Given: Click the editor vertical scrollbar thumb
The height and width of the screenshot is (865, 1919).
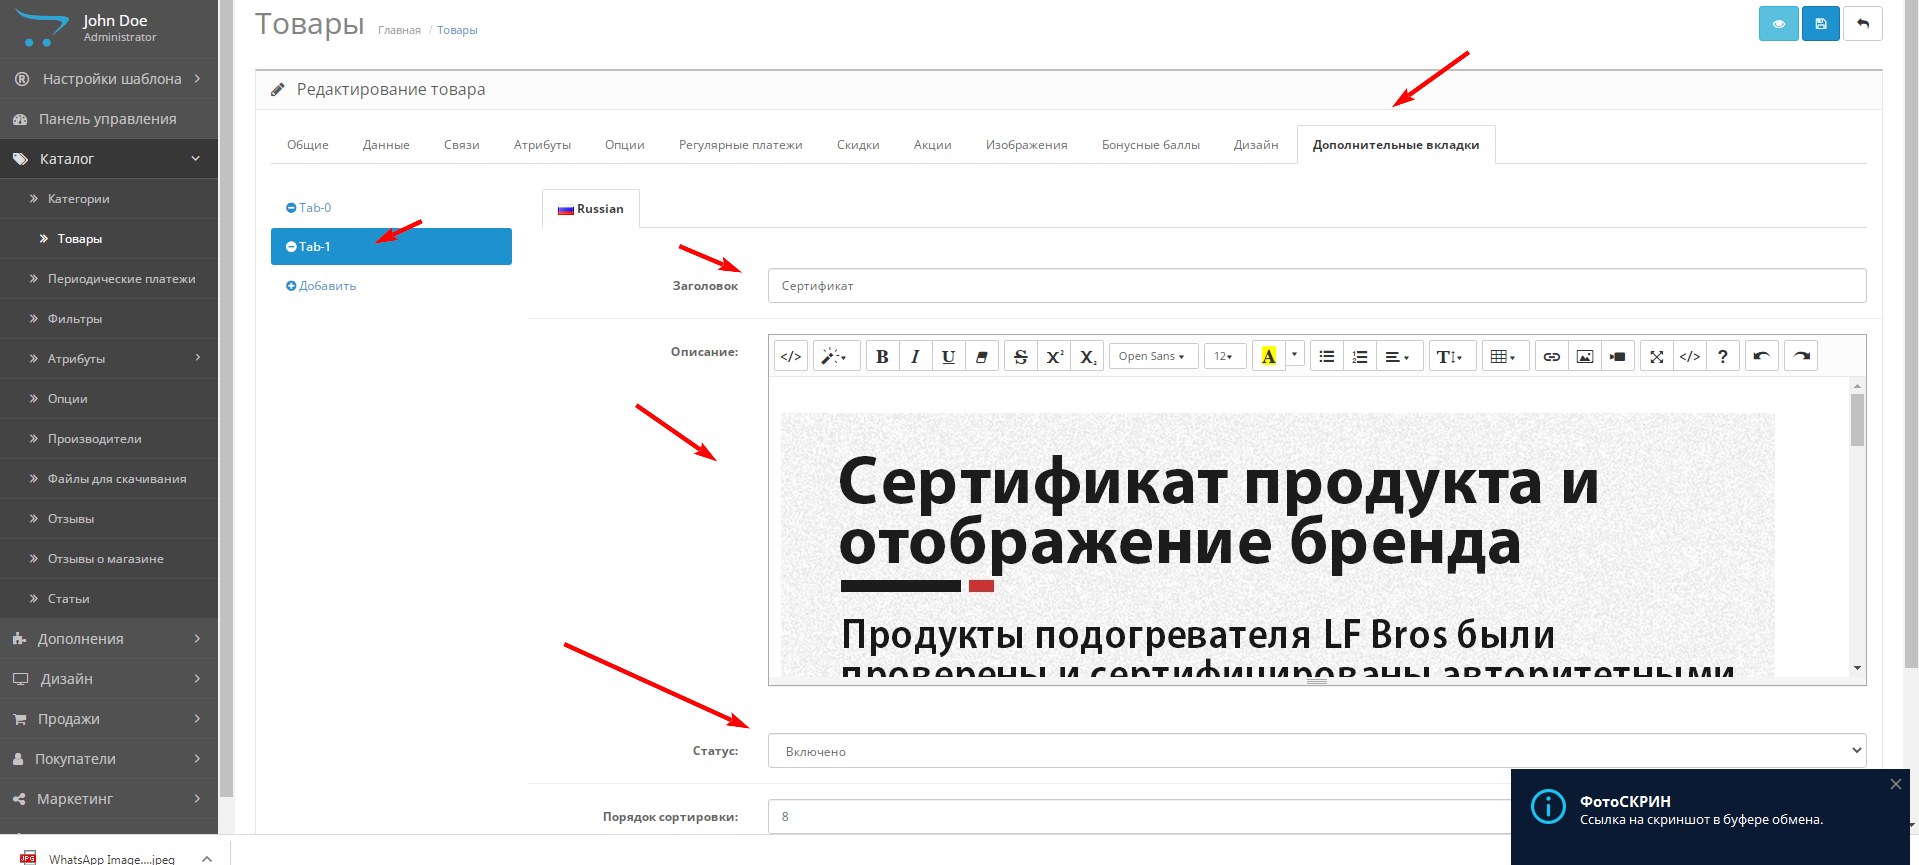Looking at the screenshot, I should pyautogui.click(x=1857, y=420).
